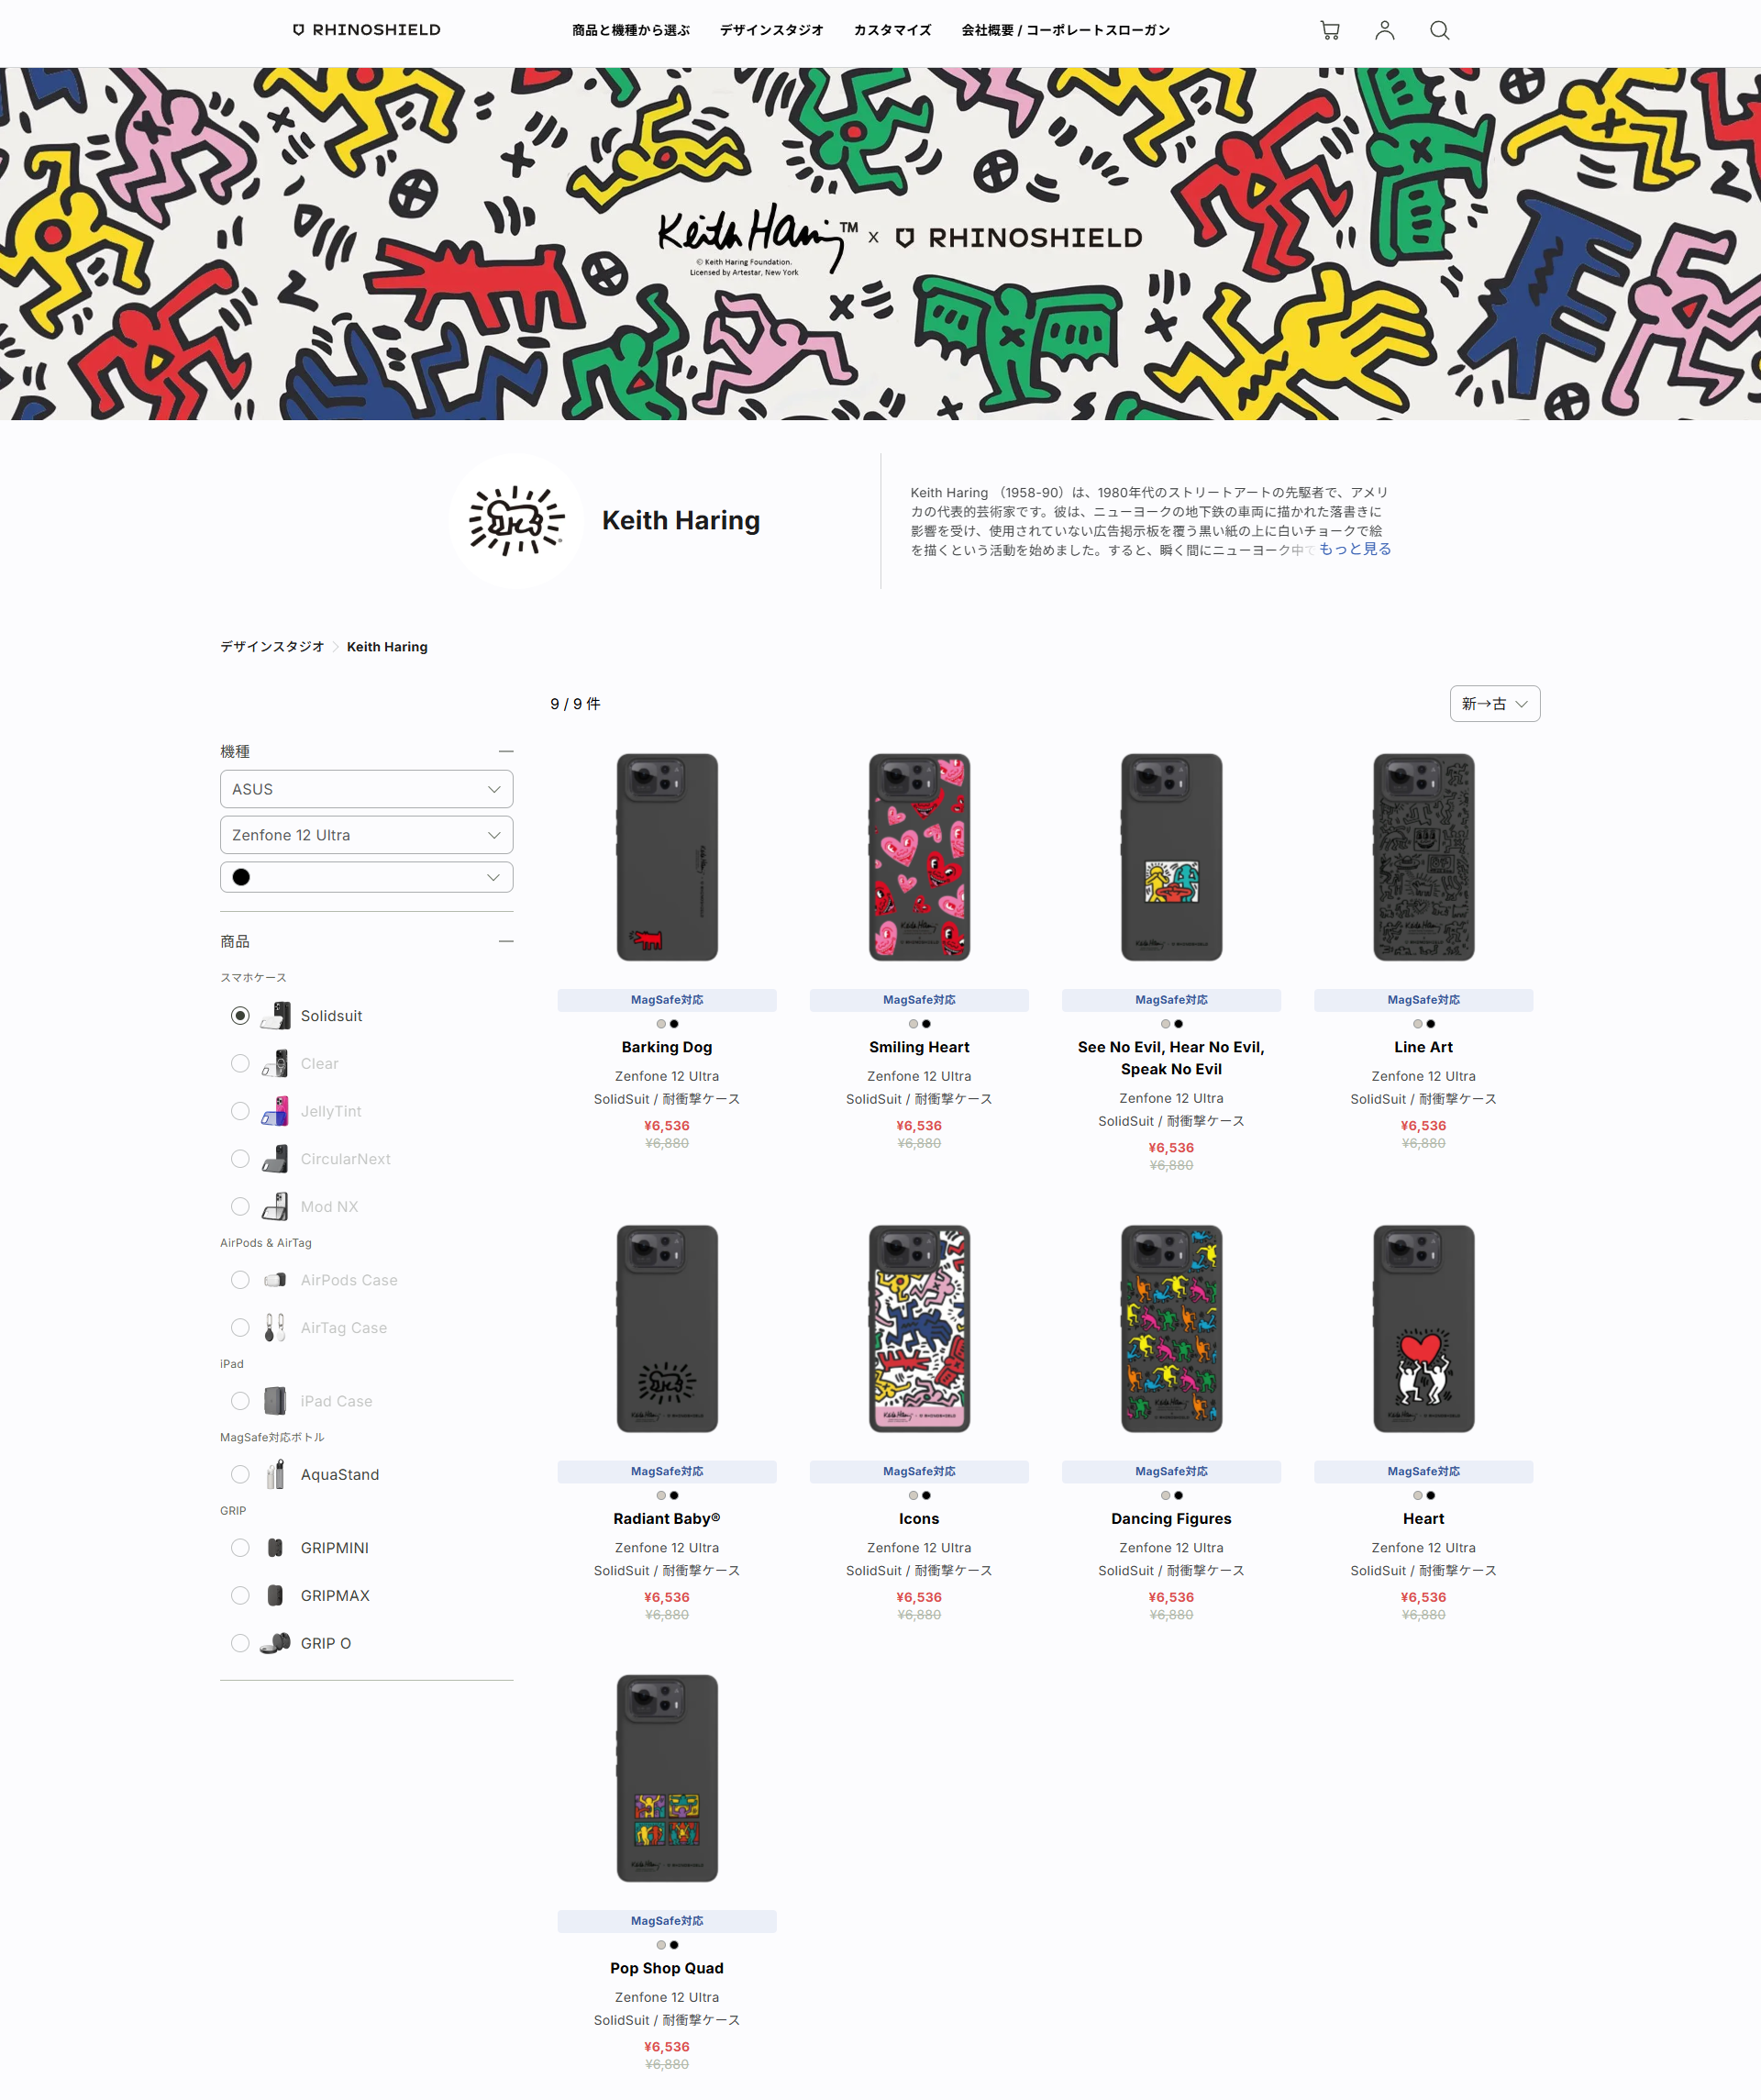Open the カスタマイズ menu item
The image size is (1761, 2100).
tap(892, 30)
